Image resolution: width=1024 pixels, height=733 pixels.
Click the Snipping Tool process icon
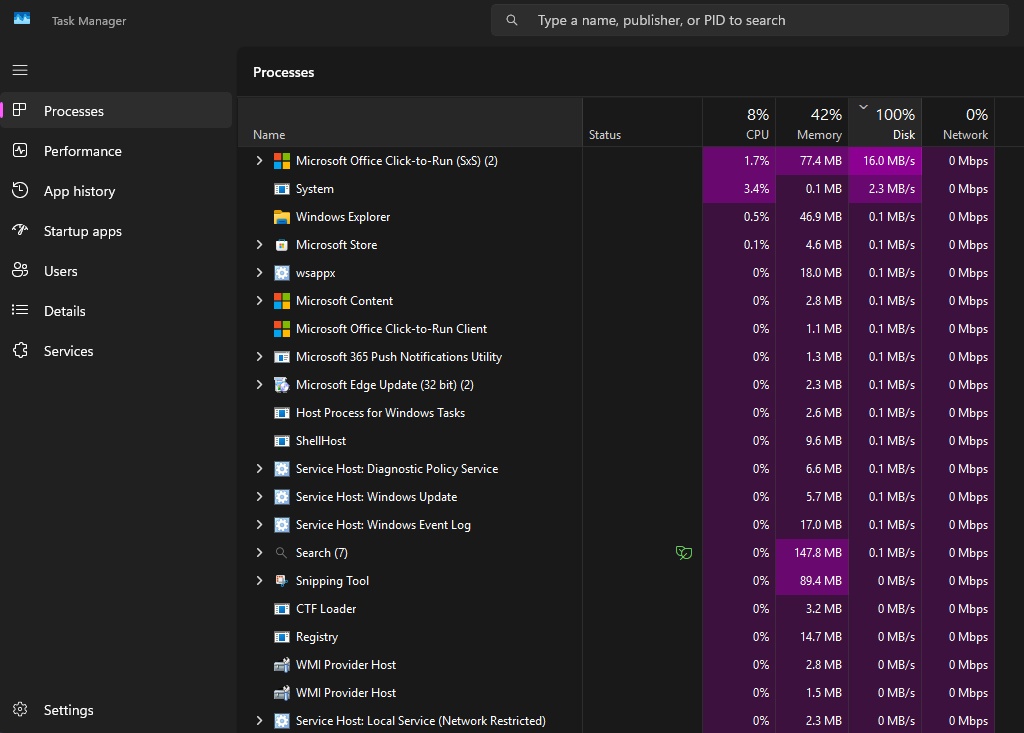pyautogui.click(x=281, y=581)
